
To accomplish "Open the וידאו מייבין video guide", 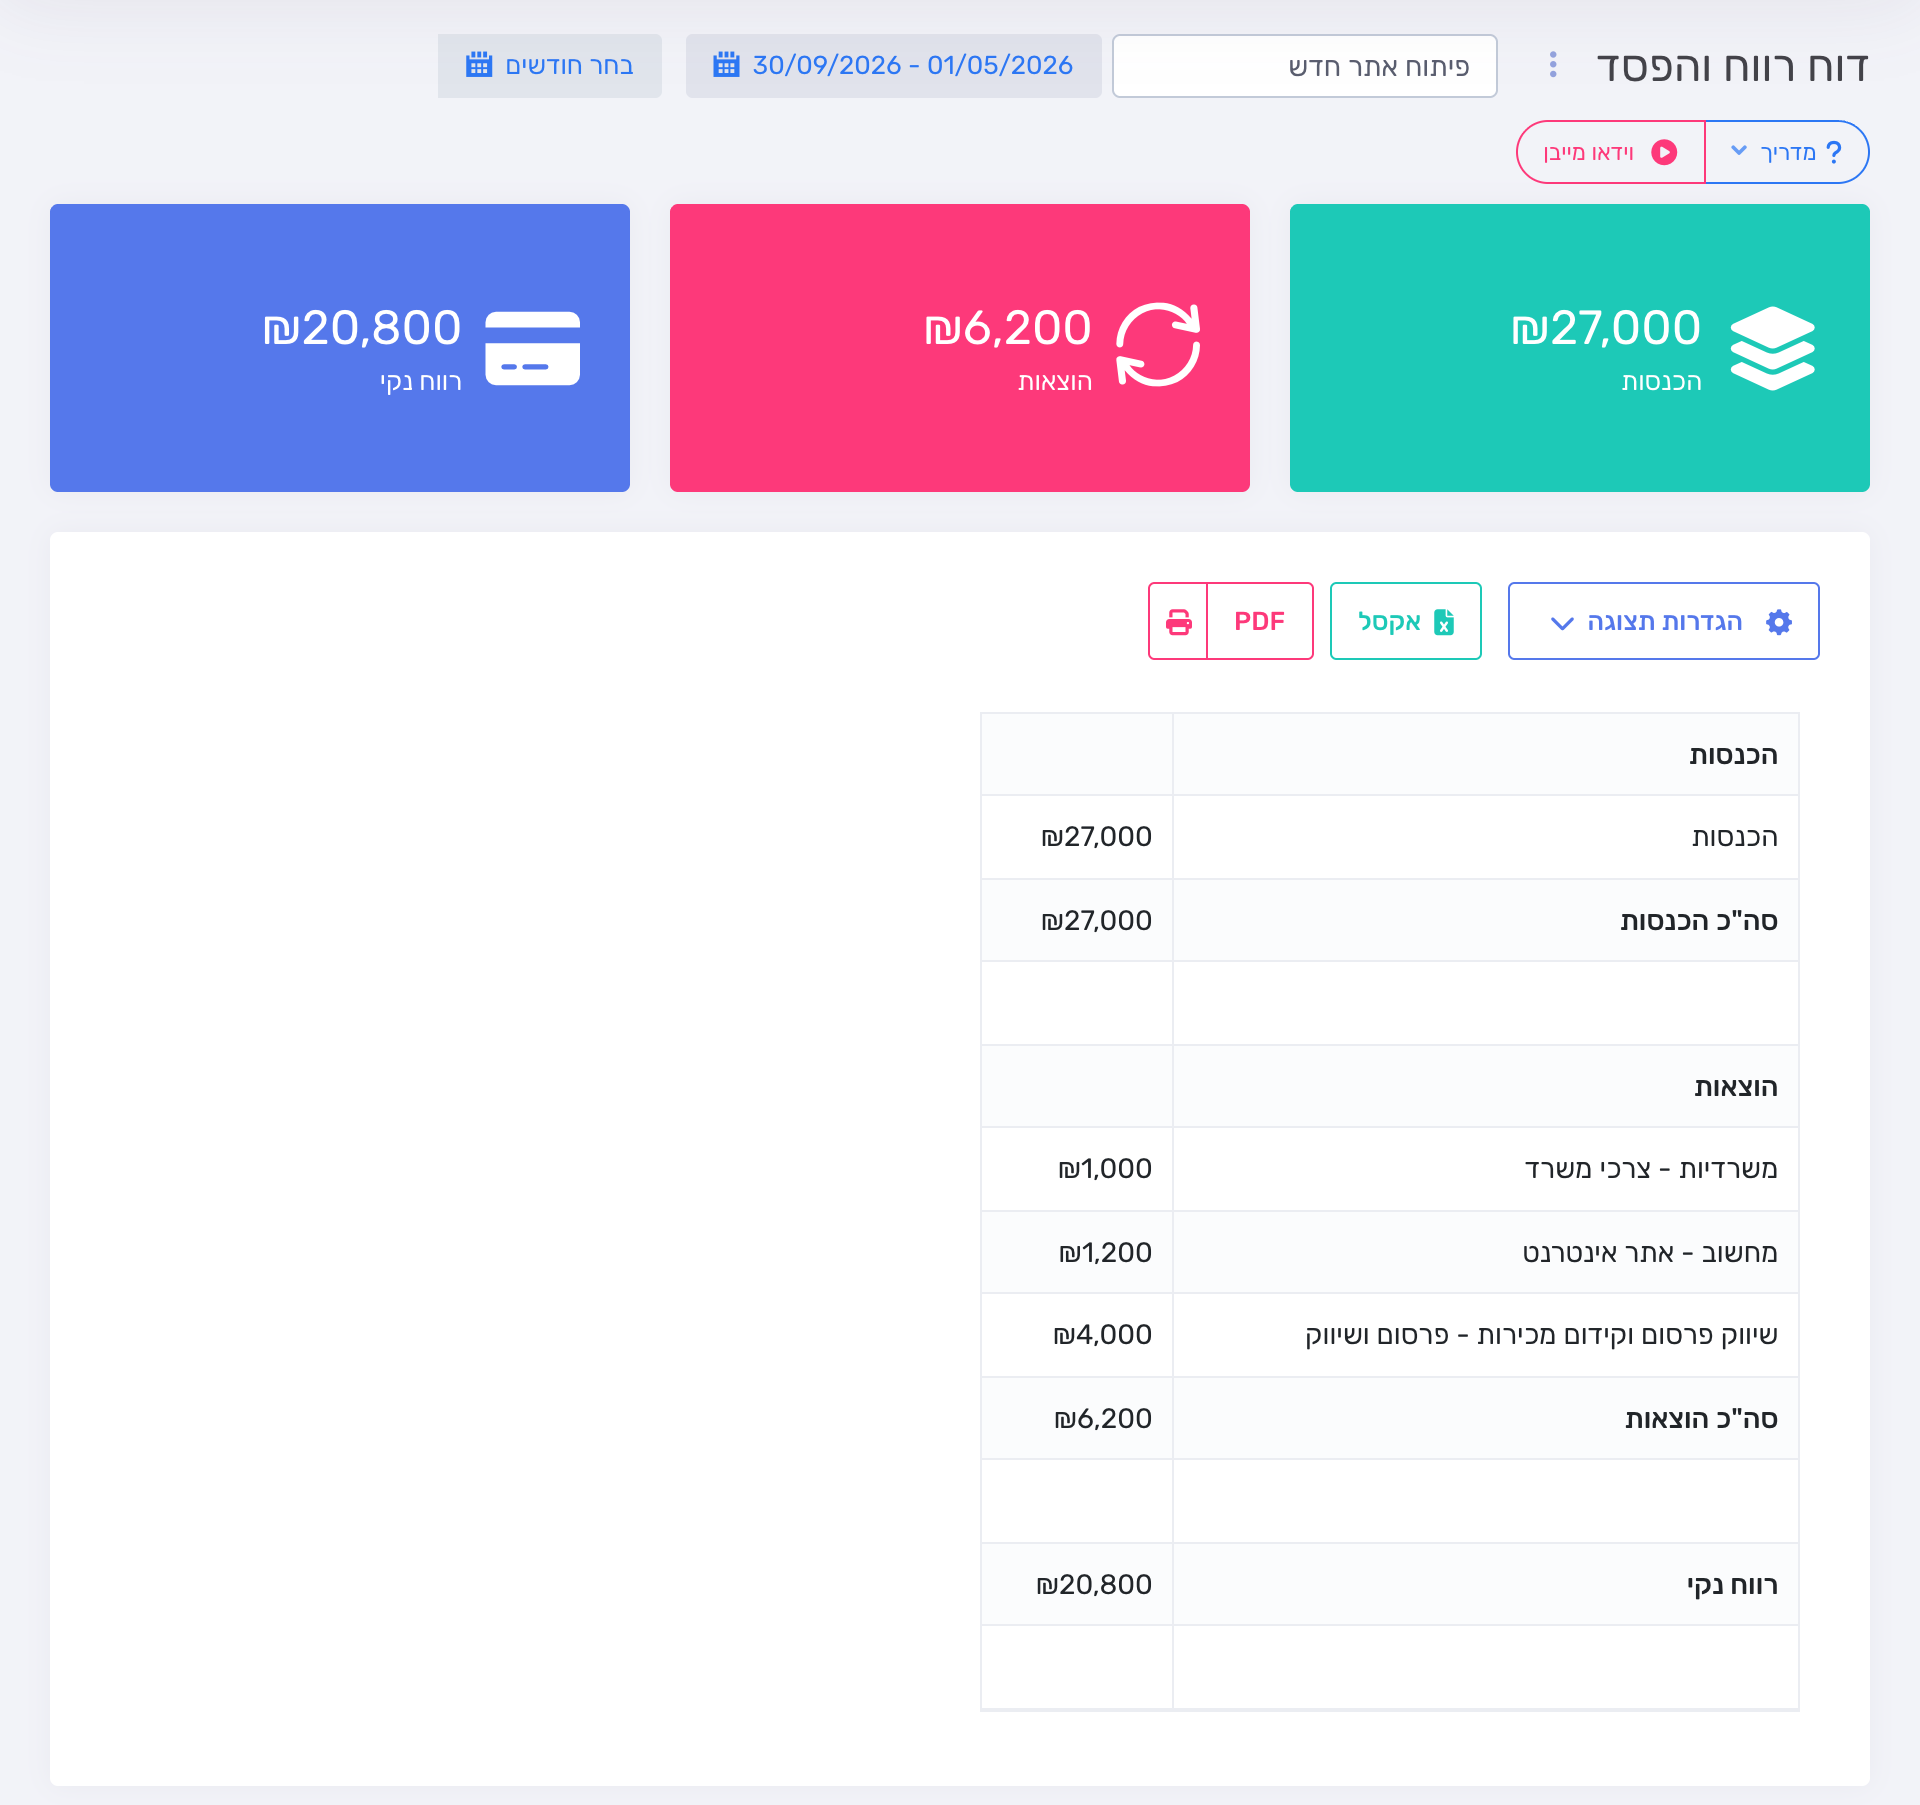I will (x=1610, y=152).
